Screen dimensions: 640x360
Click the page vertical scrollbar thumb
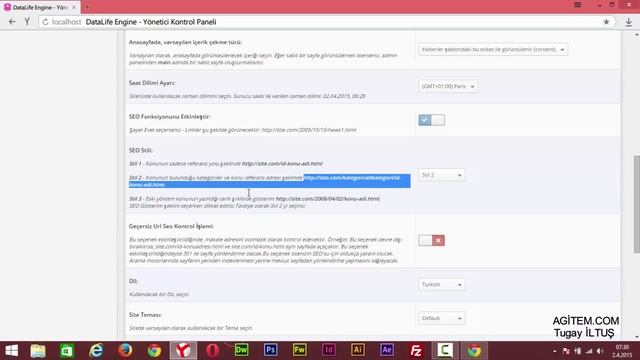tap(636, 204)
